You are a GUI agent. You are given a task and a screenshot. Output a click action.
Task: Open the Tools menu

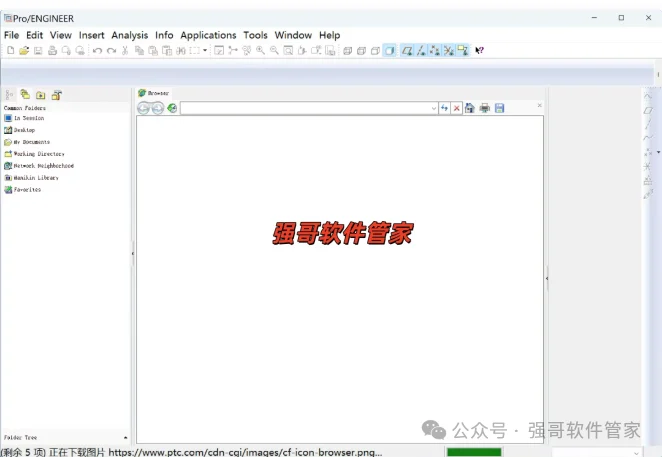click(255, 35)
